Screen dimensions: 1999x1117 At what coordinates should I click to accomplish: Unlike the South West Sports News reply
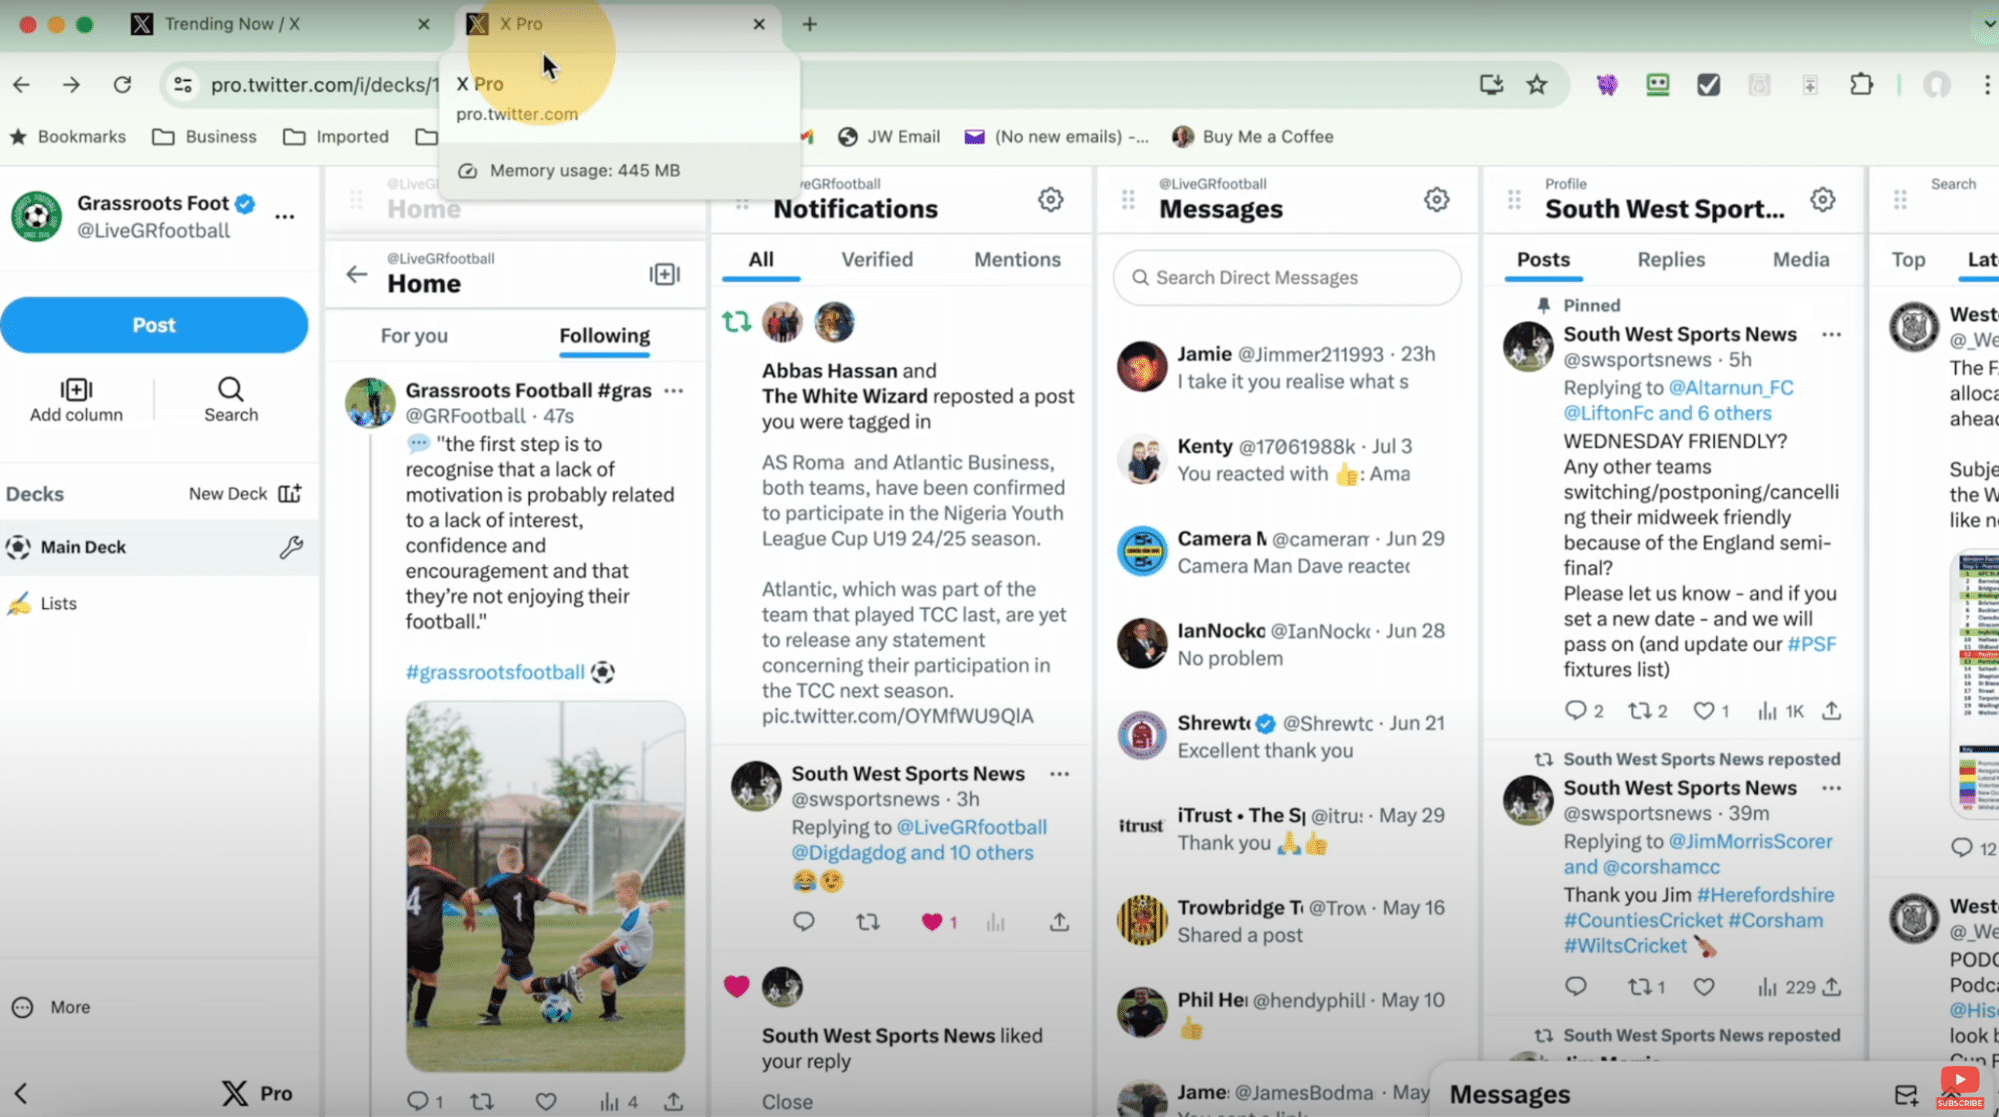[934, 921]
